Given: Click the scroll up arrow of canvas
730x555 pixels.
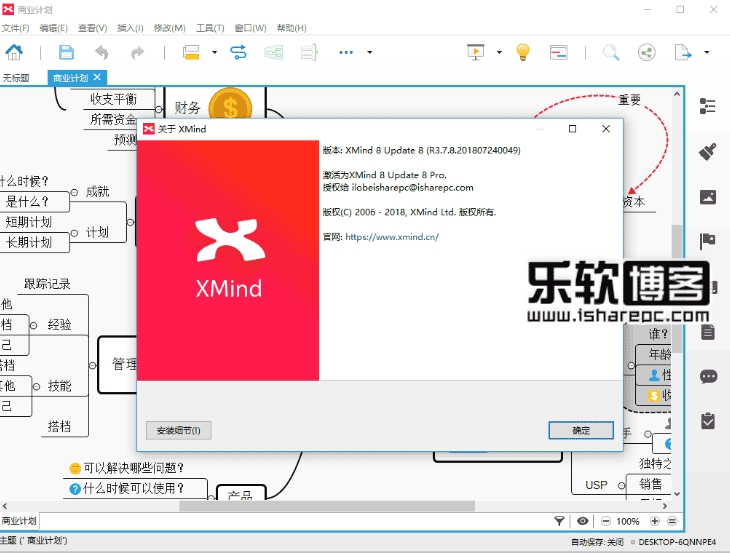Looking at the screenshot, I should pyautogui.click(x=677, y=94).
